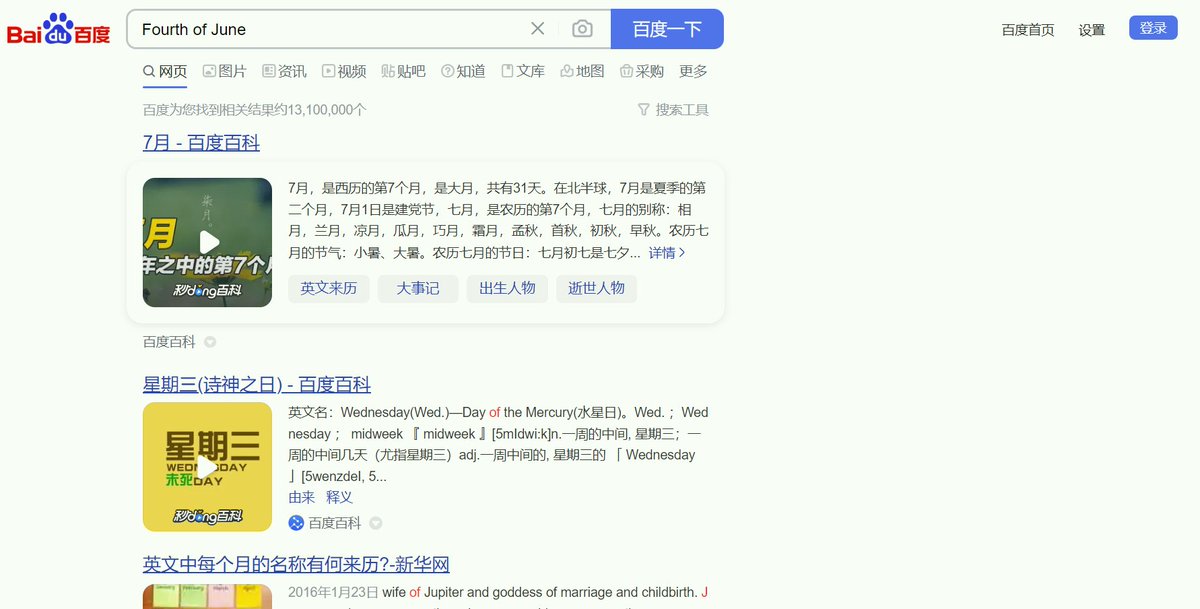Viewport: 1200px width, 609px height.
Task: Expand dropdown arrow beside 星期三 source
Action: (x=376, y=523)
